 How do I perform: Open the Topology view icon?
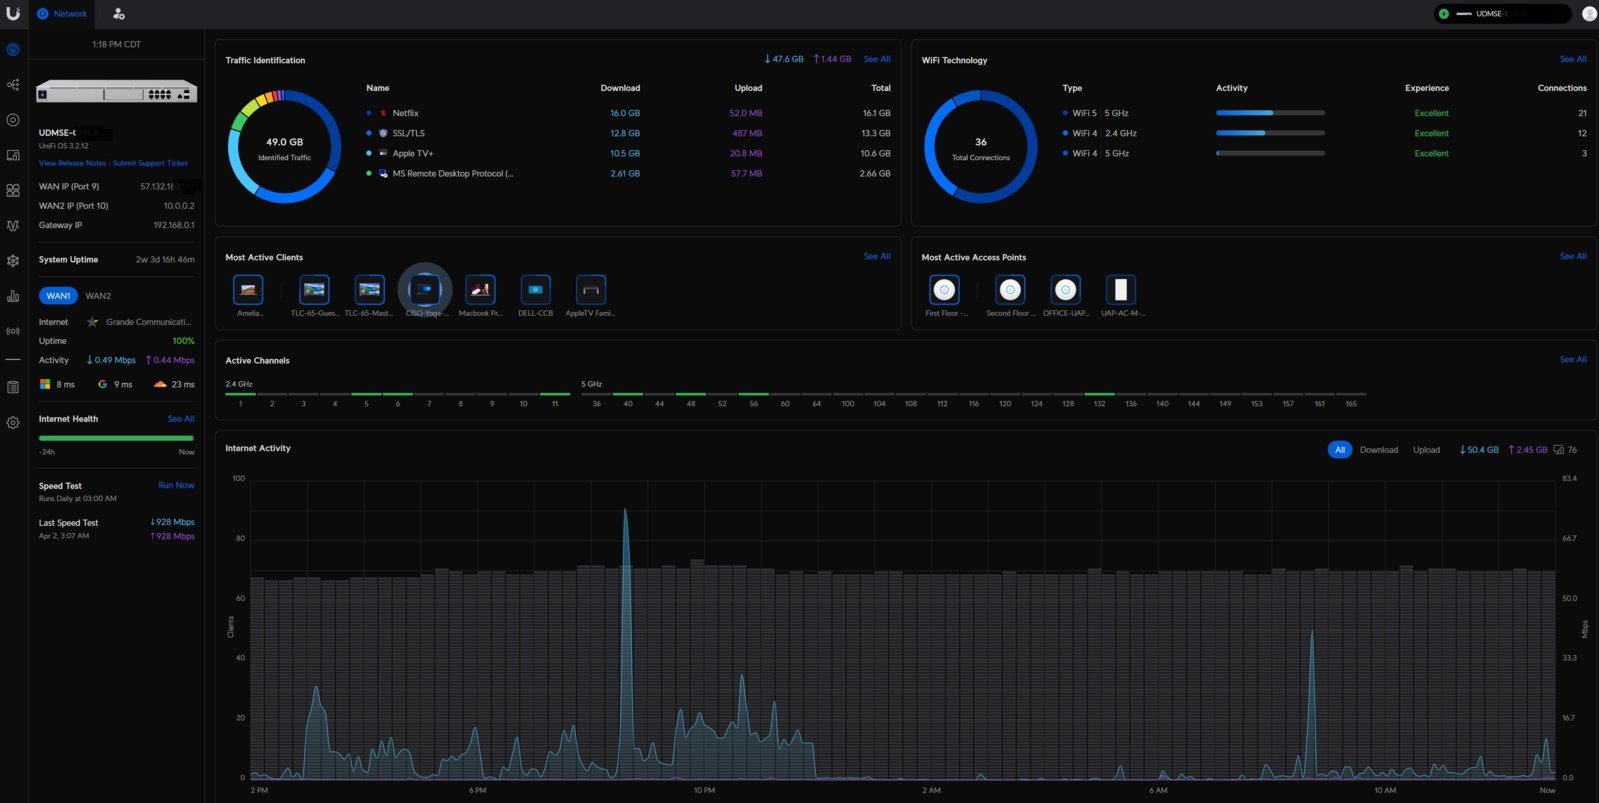(13, 85)
